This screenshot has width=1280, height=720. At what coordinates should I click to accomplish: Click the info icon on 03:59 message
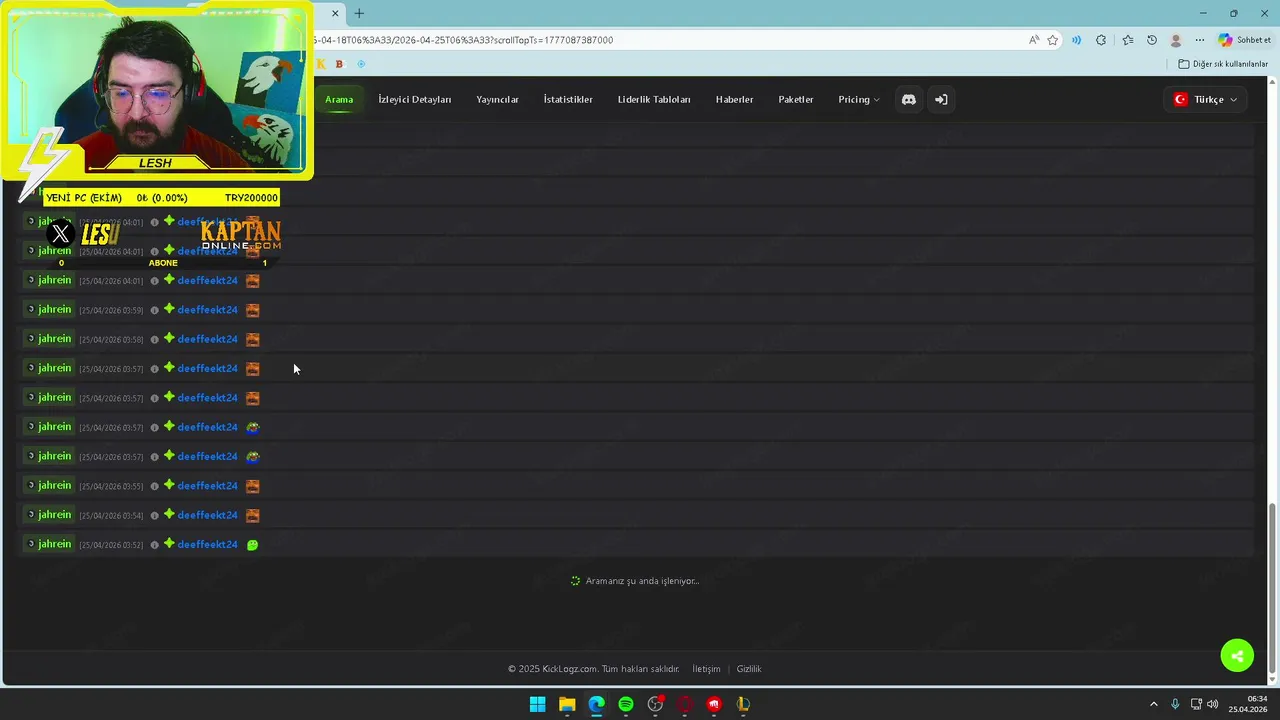coord(154,310)
